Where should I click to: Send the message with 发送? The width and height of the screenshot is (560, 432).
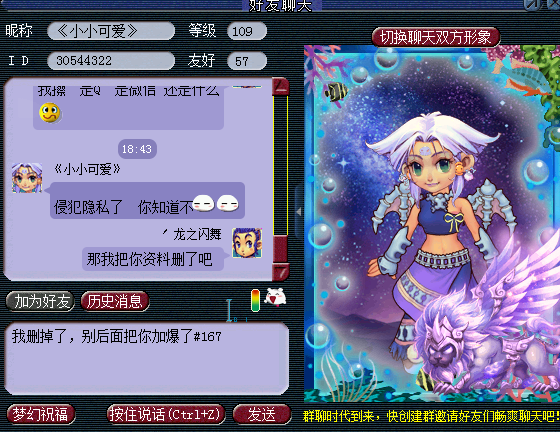[x=262, y=415]
